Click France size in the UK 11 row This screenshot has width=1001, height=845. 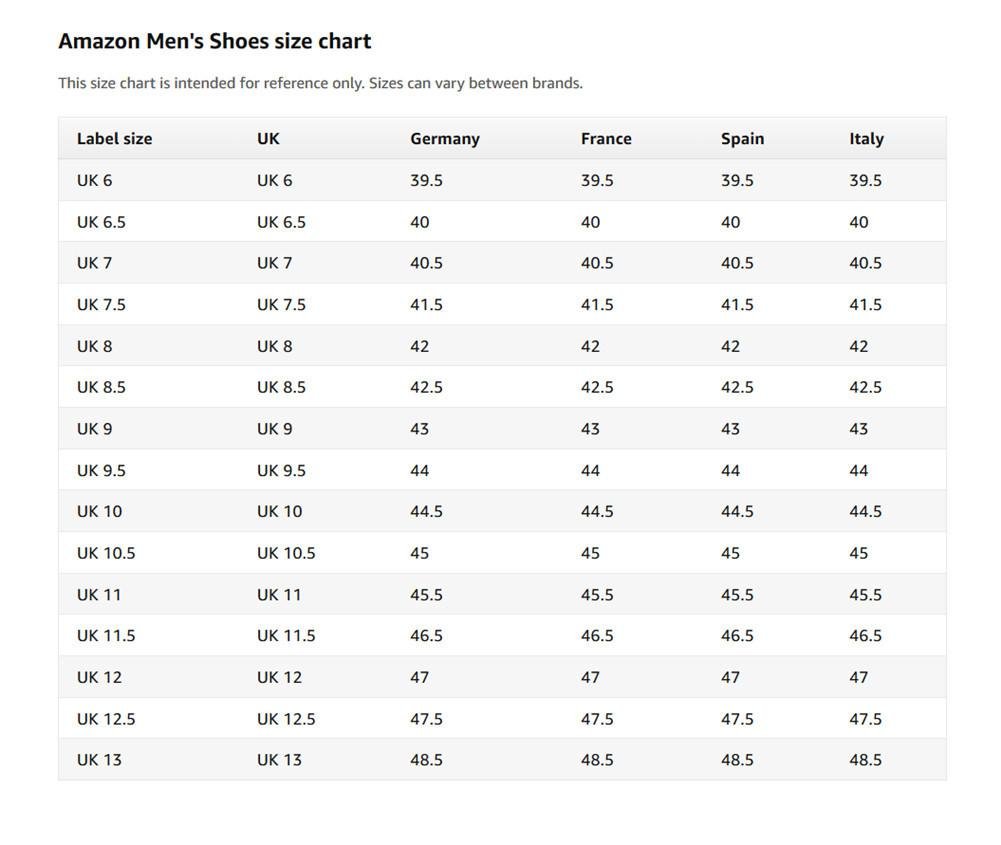(x=597, y=594)
